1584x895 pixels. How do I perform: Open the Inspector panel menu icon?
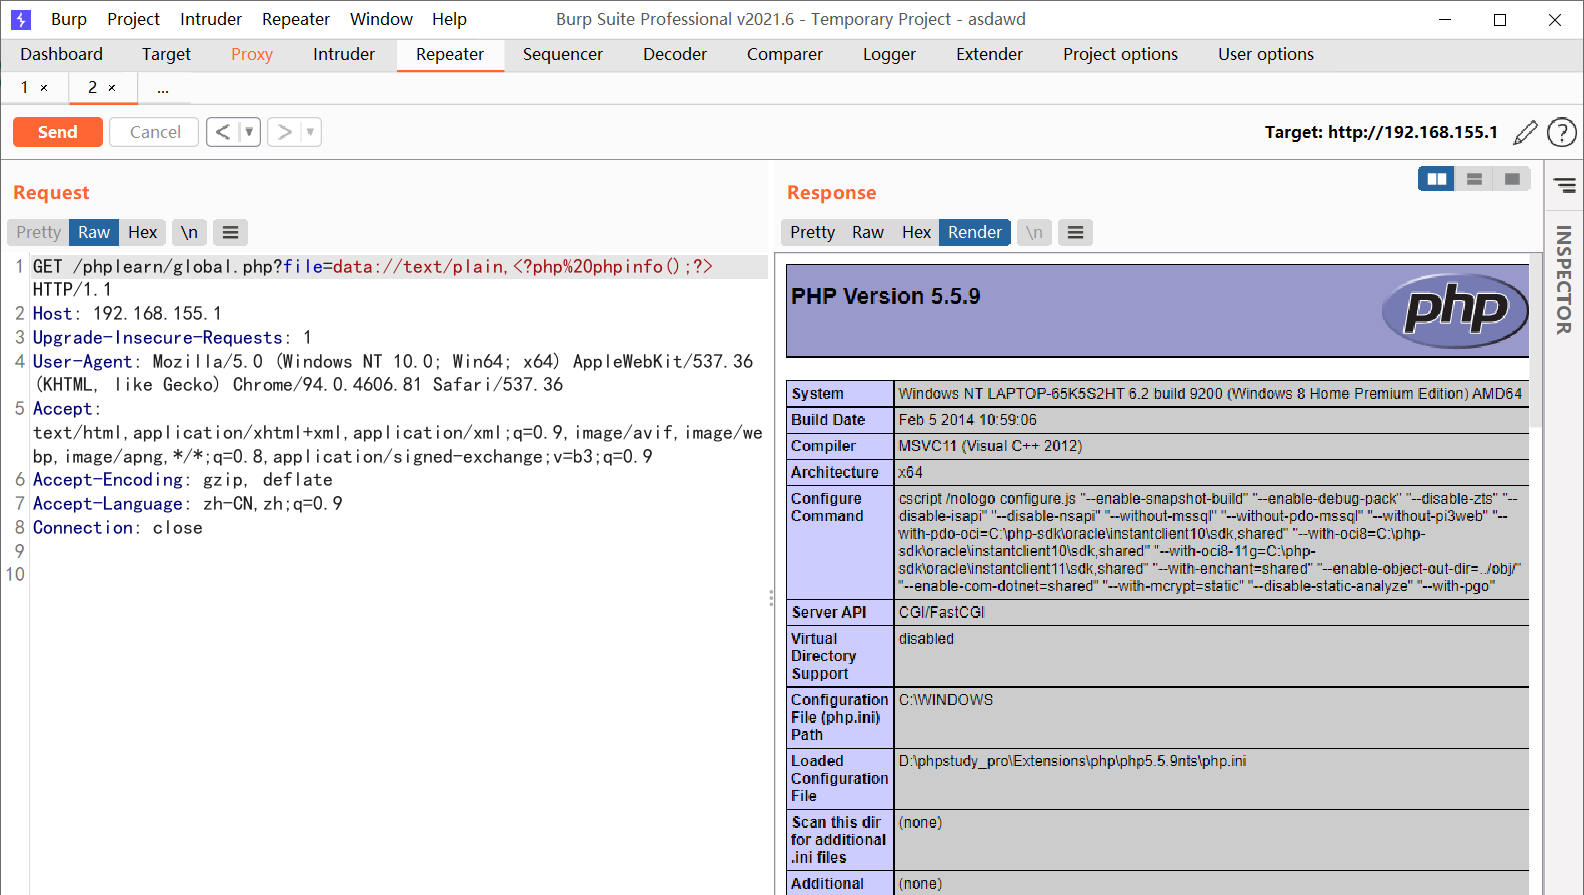click(1565, 185)
